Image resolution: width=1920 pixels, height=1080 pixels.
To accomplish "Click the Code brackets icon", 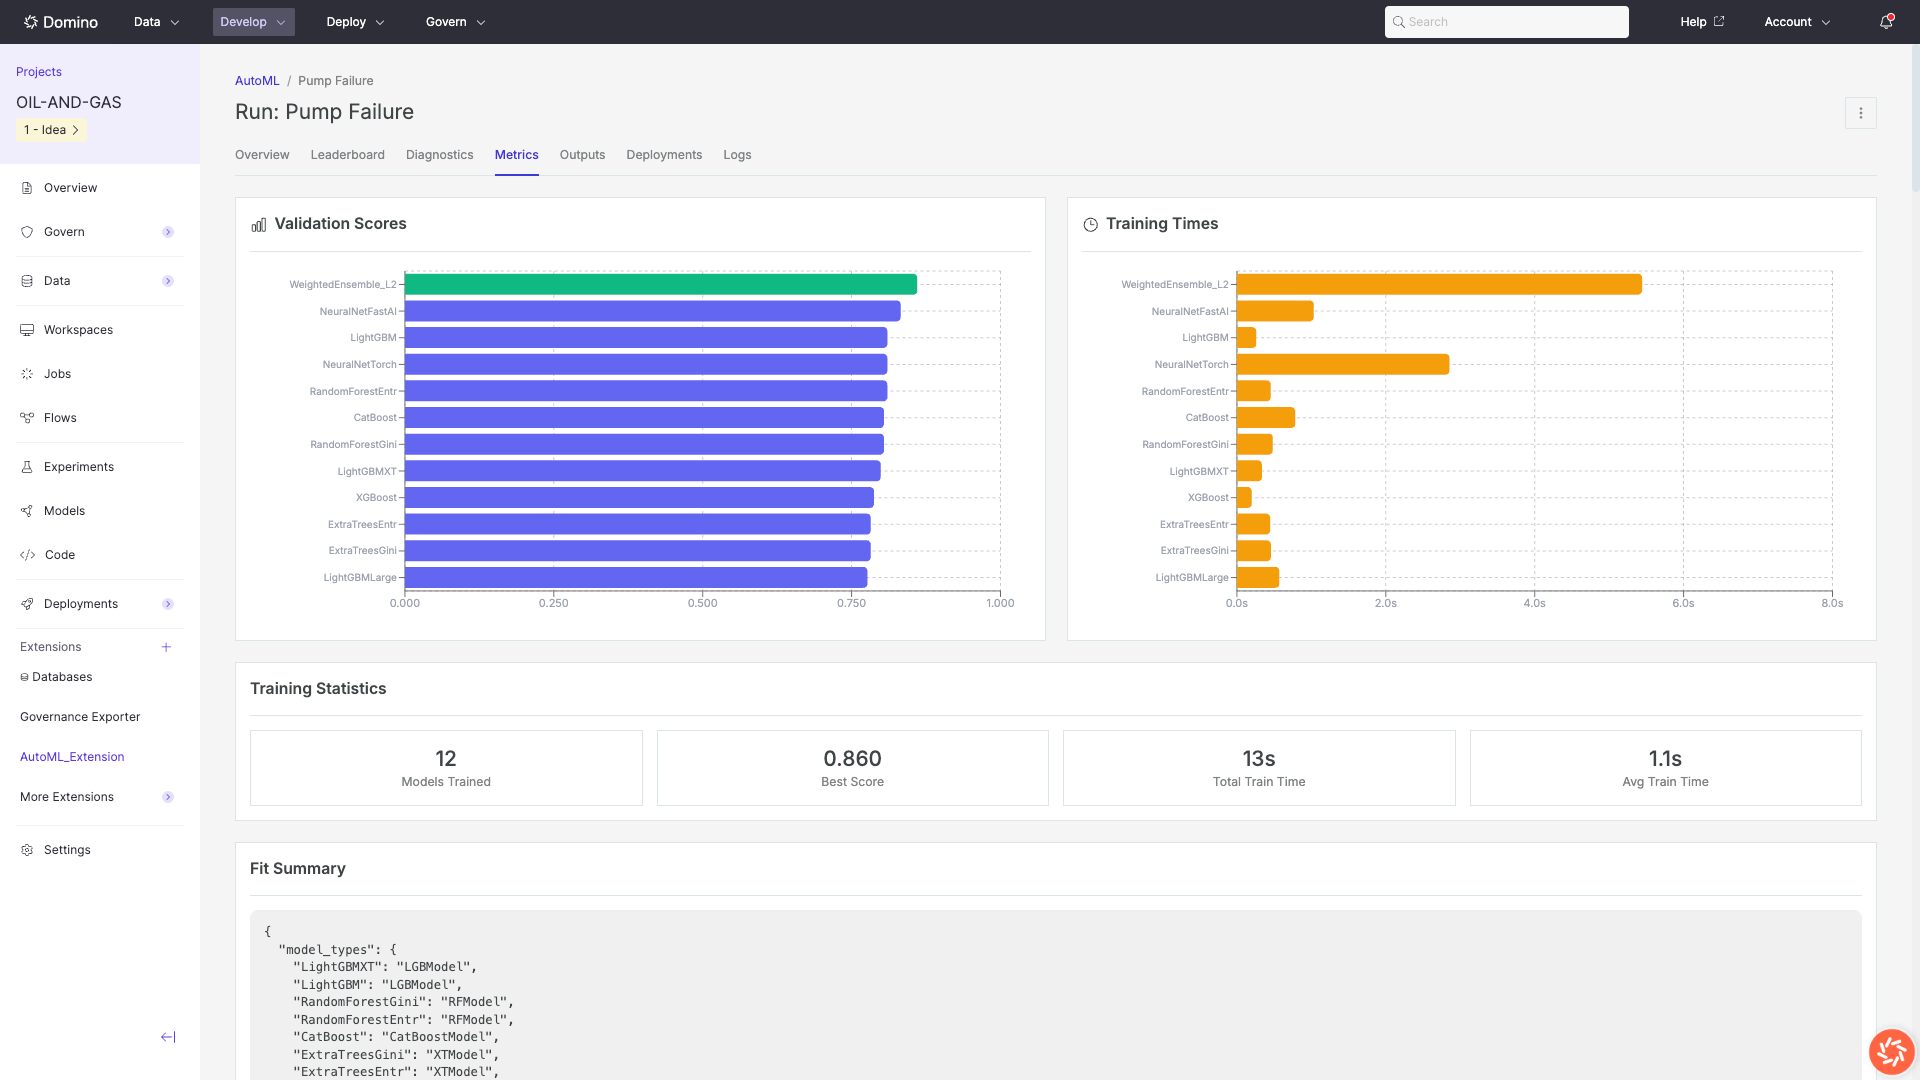I will tap(27, 555).
